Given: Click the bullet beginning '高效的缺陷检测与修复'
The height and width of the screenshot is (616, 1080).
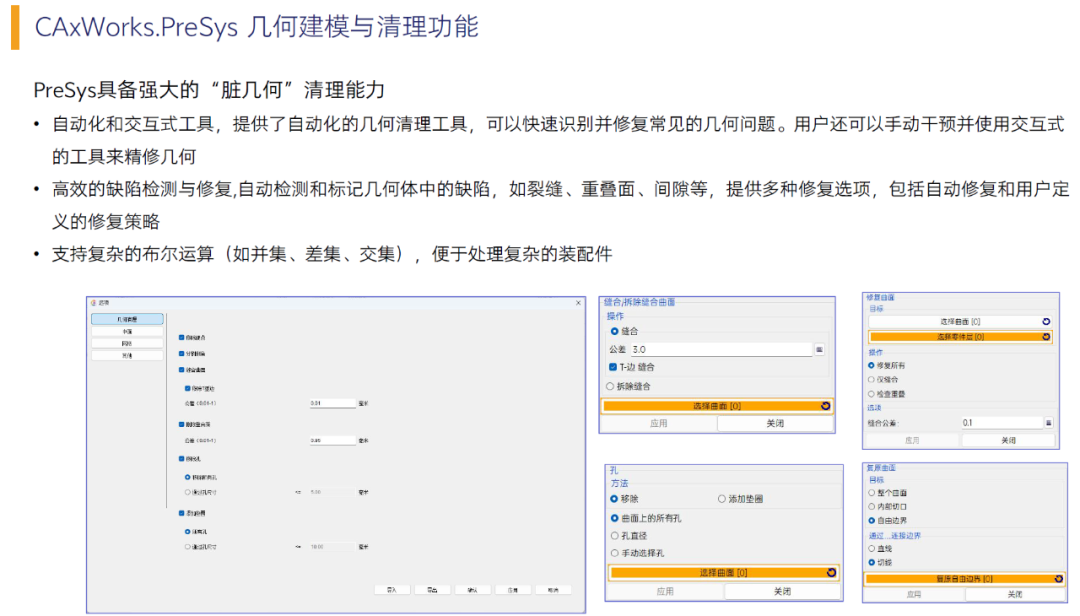Looking at the screenshot, I should [561, 205].
